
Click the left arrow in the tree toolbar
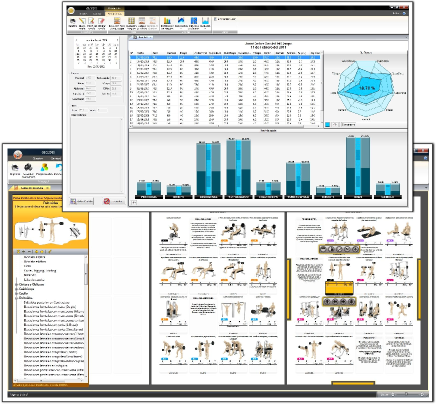pyautogui.click(x=36, y=252)
